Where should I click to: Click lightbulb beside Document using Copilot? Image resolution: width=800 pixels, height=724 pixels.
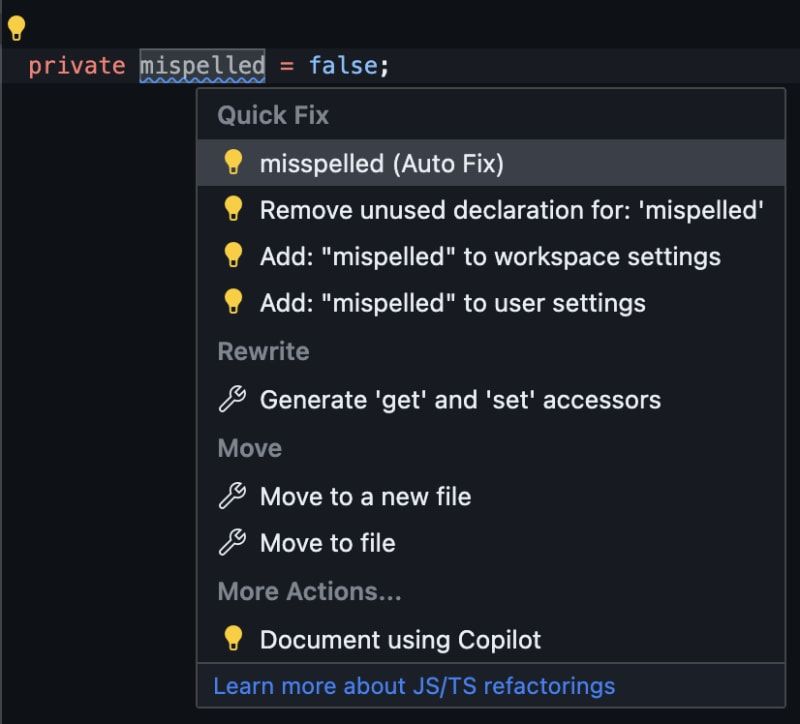point(233,638)
